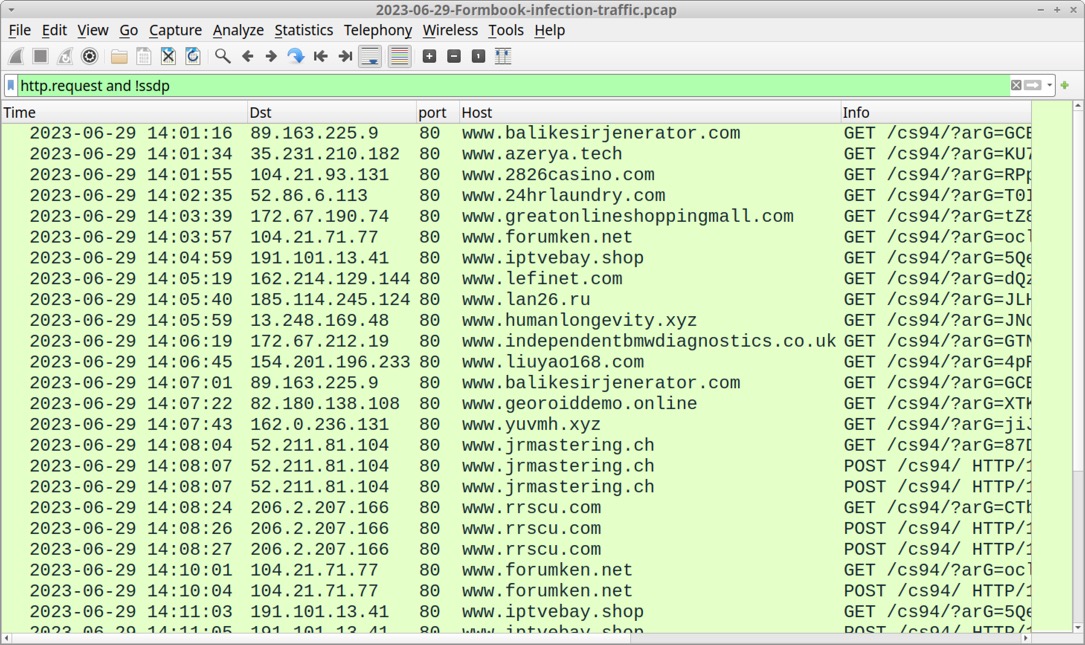Toggle auto-scroll during live capture

[x=370, y=56]
